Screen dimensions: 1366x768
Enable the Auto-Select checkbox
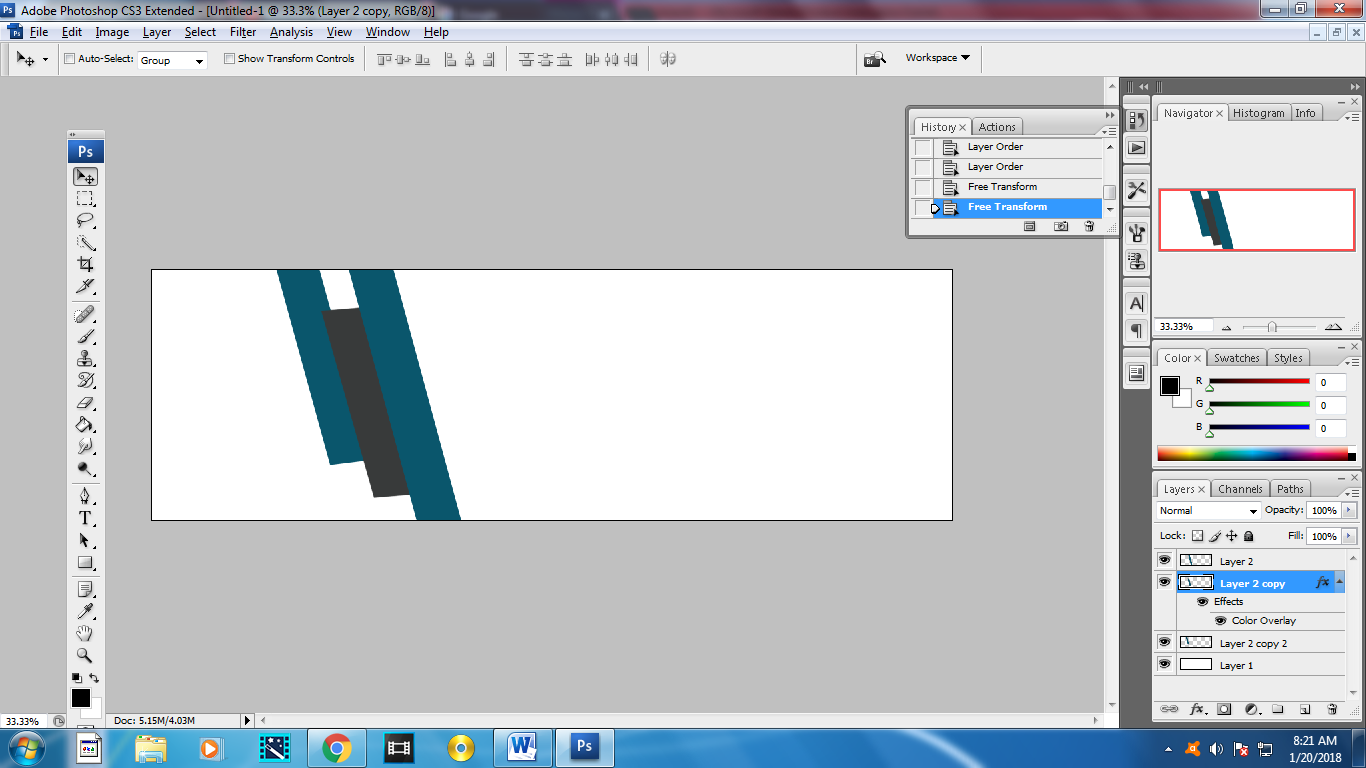70,59
